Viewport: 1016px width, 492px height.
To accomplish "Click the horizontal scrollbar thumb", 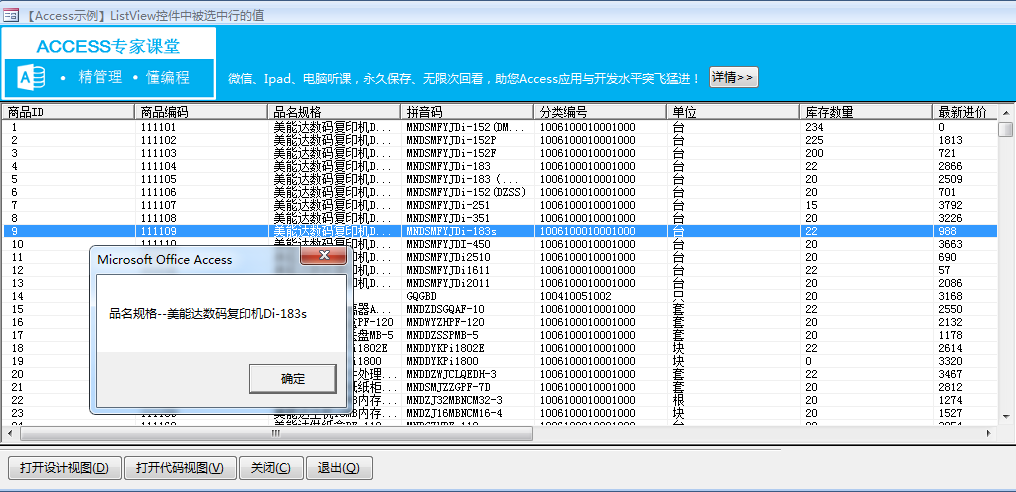I will click(x=275, y=433).
